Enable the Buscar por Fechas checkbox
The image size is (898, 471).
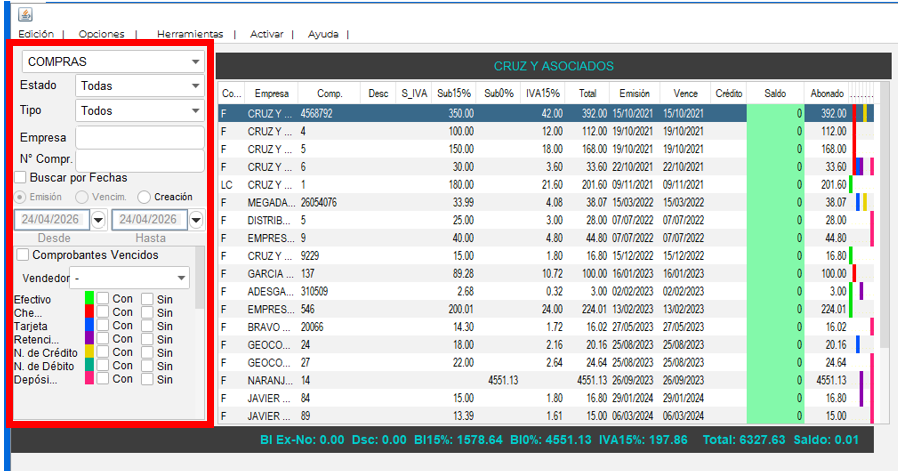tap(21, 178)
